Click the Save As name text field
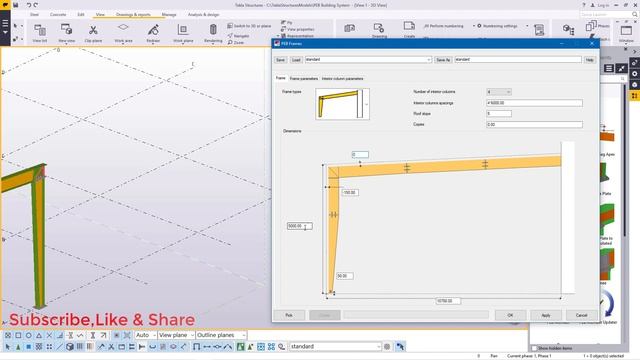 click(x=518, y=60)
